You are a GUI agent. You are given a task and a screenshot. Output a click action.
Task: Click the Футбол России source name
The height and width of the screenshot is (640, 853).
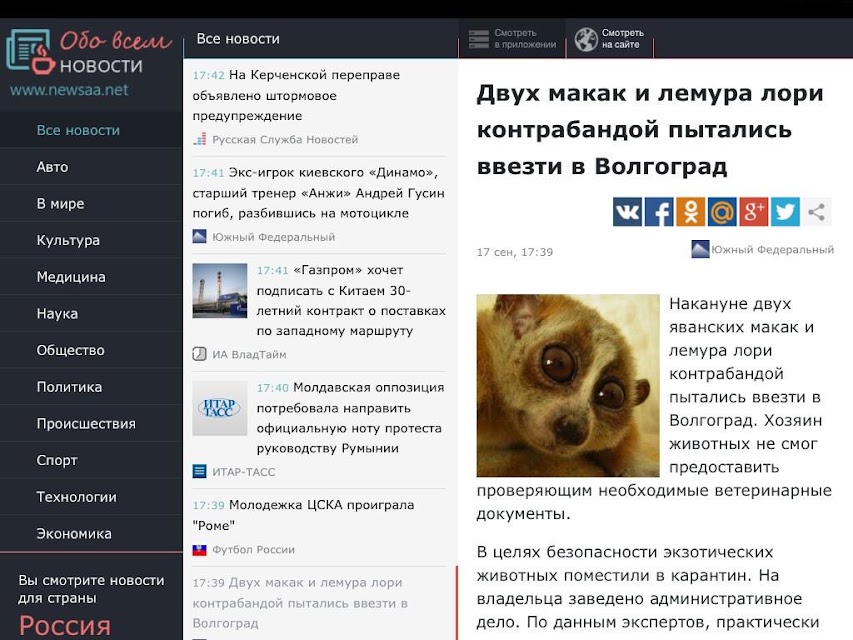click(254, 550)
